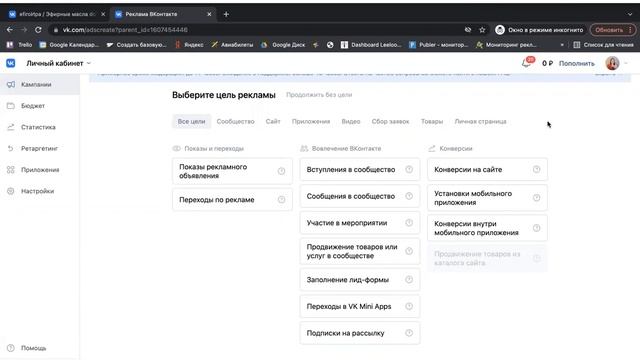The image size is (640, 360).
Task: Click the incognito mode indicator
Action: pos(539,30)
